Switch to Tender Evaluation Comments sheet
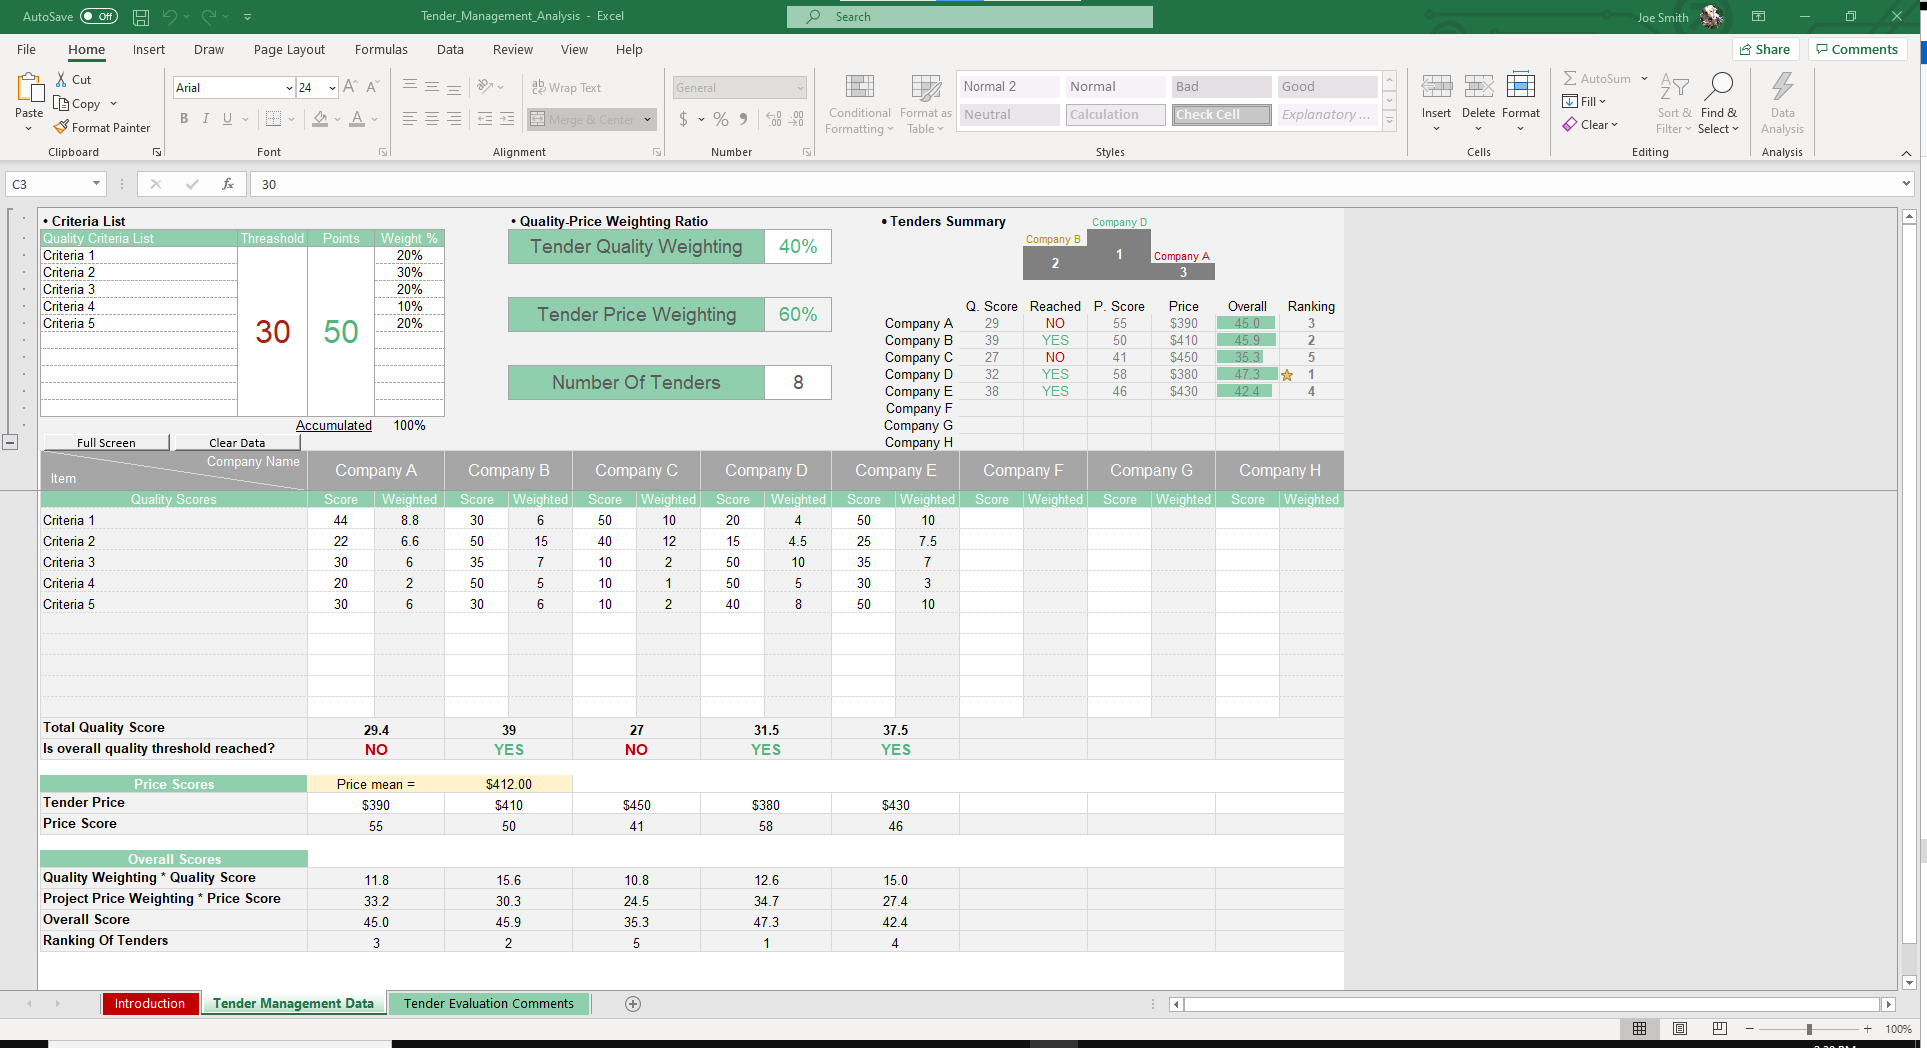The height and width of the screenshot is (1048, 1927). click(x=489, y=1004)
